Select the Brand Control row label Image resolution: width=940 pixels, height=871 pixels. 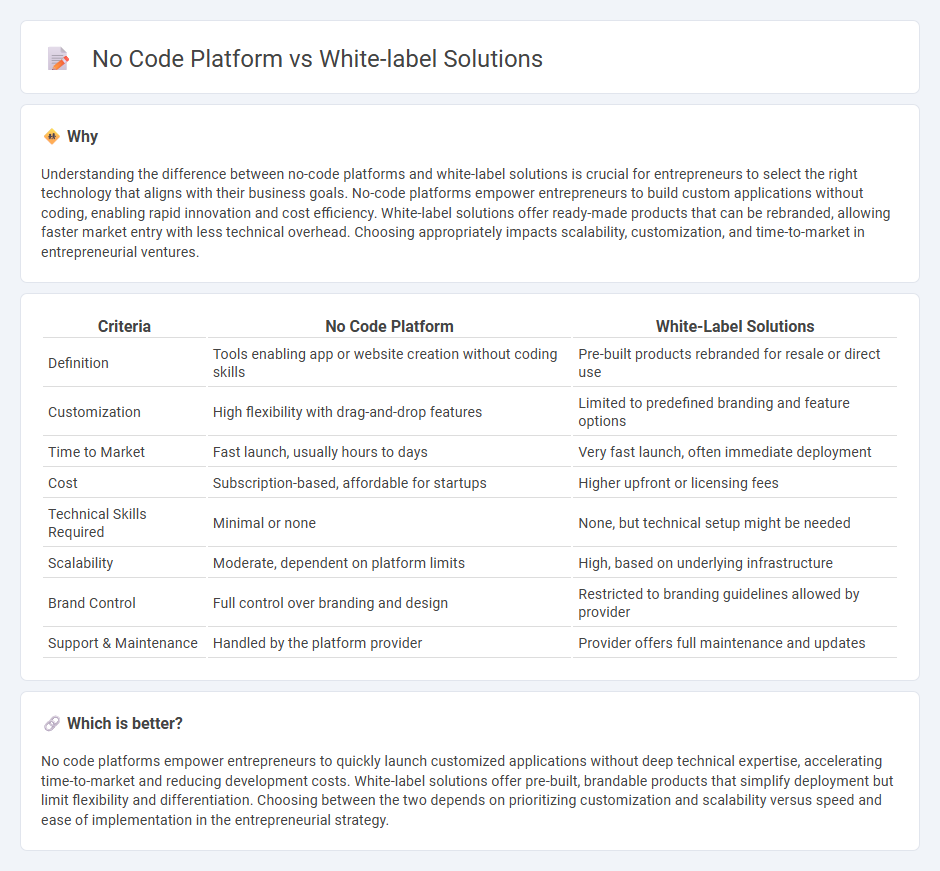click(x=92, y=603)
